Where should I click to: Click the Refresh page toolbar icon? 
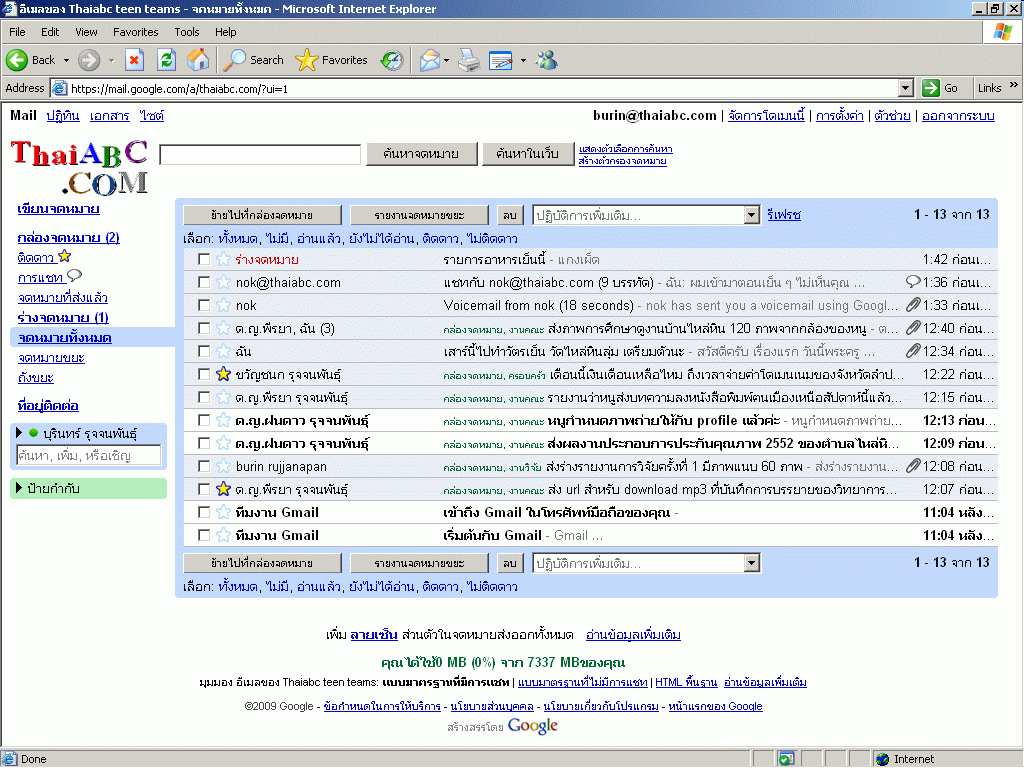[166, 60]
